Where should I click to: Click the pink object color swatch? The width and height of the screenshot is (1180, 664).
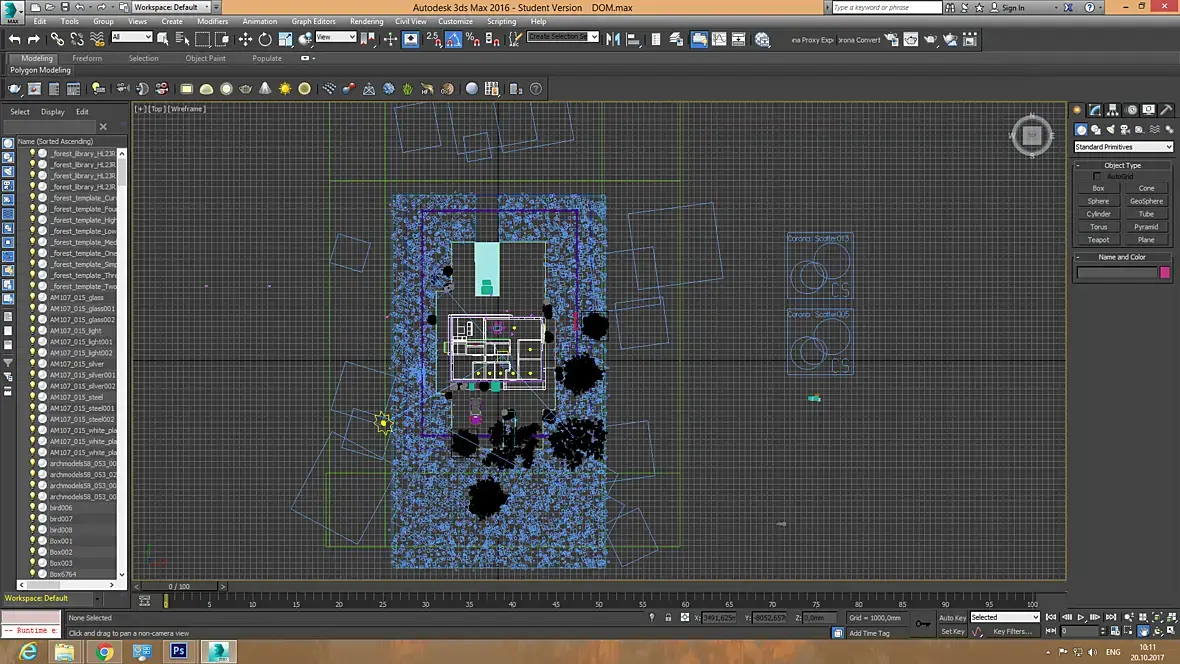point(1164,272)
